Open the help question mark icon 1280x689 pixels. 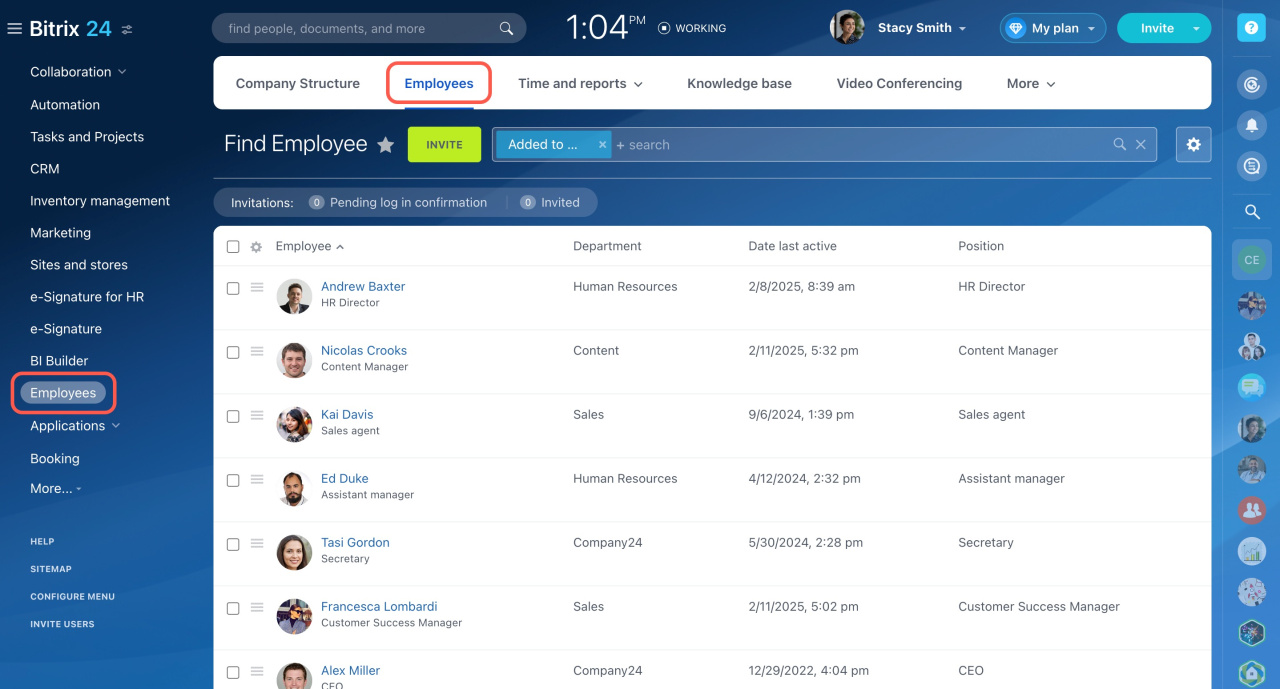click(1251, 28)
